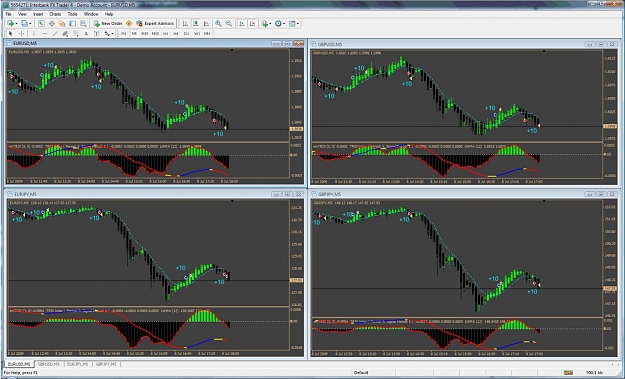Select the Arrows drawing tool

[107, 33]
